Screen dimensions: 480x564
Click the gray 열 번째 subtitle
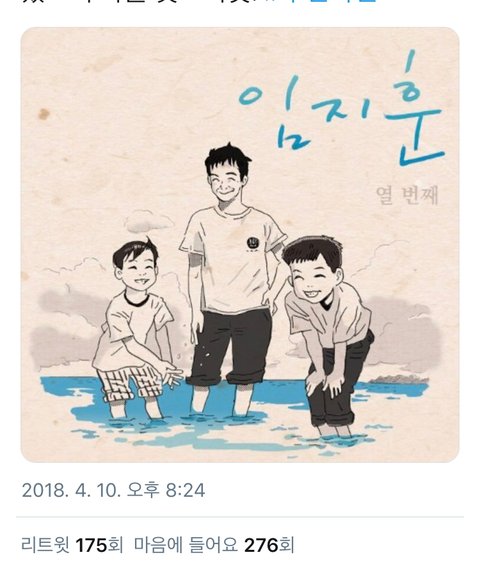[407, 195]
